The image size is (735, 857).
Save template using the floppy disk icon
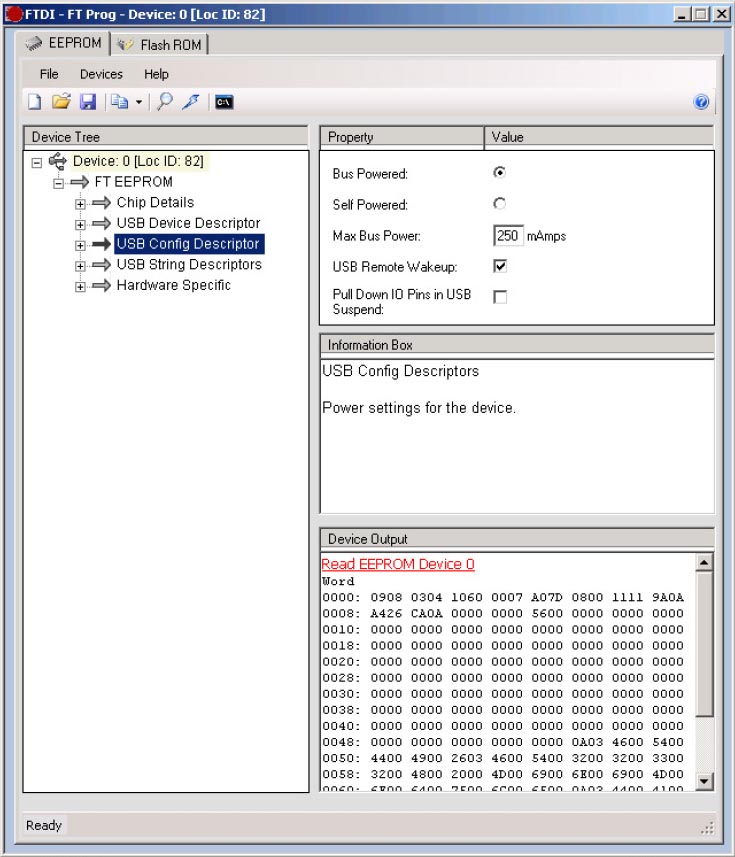point(88,102)
